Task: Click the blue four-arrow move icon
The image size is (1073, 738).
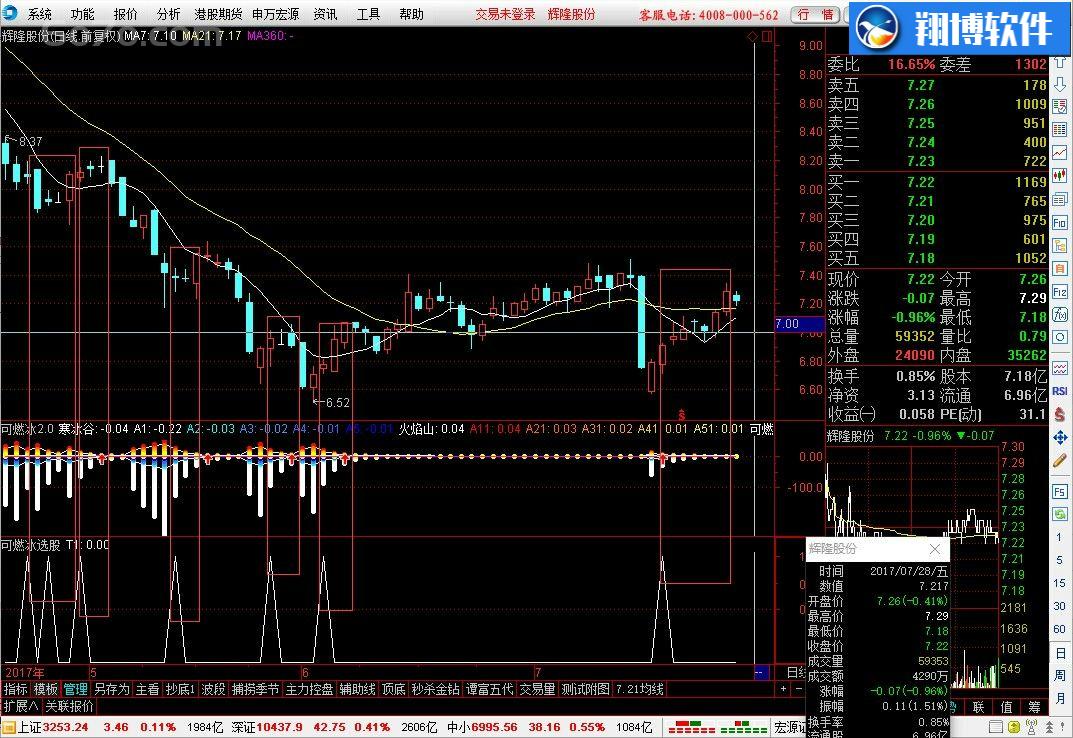Action: coord(1060,437)
